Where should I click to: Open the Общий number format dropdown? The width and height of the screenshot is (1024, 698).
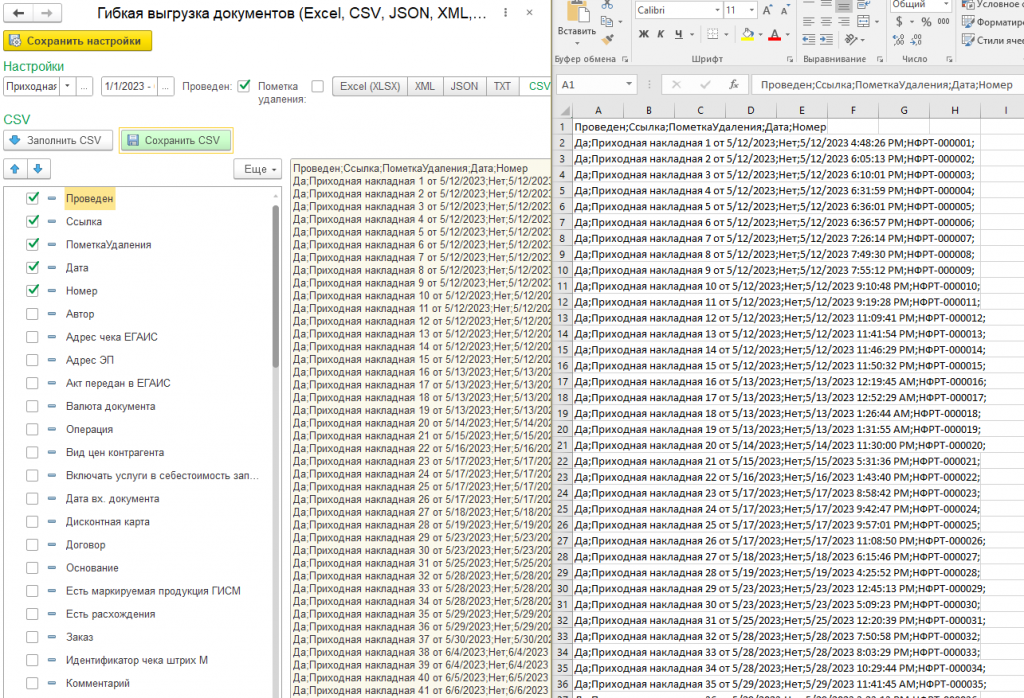(x=946, y=5)
